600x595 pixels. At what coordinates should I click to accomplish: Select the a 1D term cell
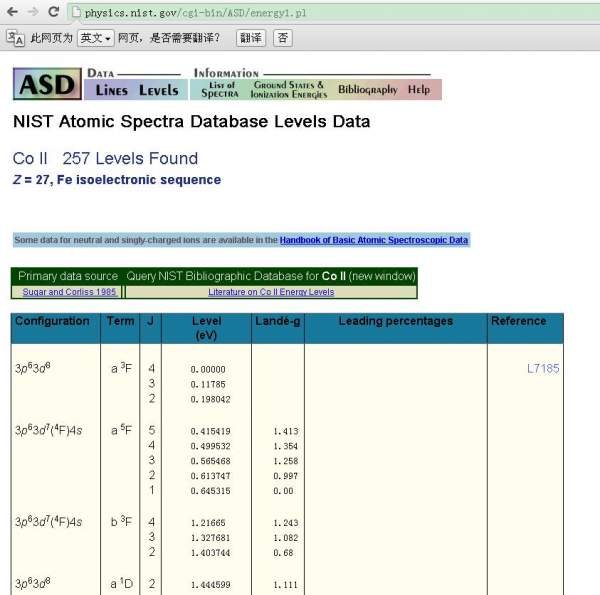[x=122, y=584]
